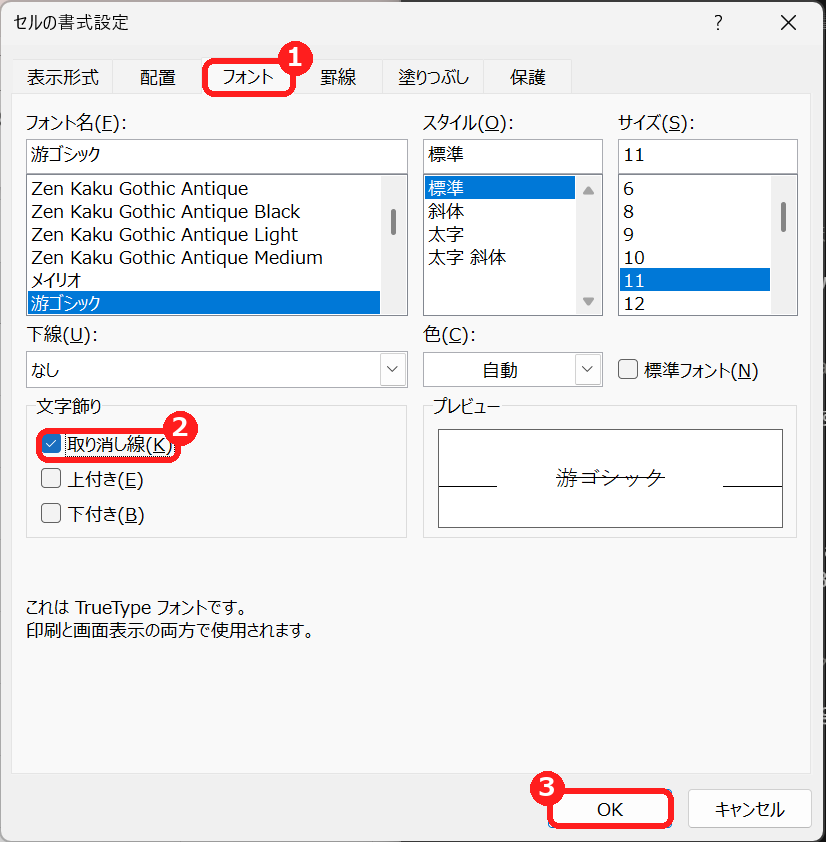
Task: Confirm with the OK button
Action: (610, 809)
